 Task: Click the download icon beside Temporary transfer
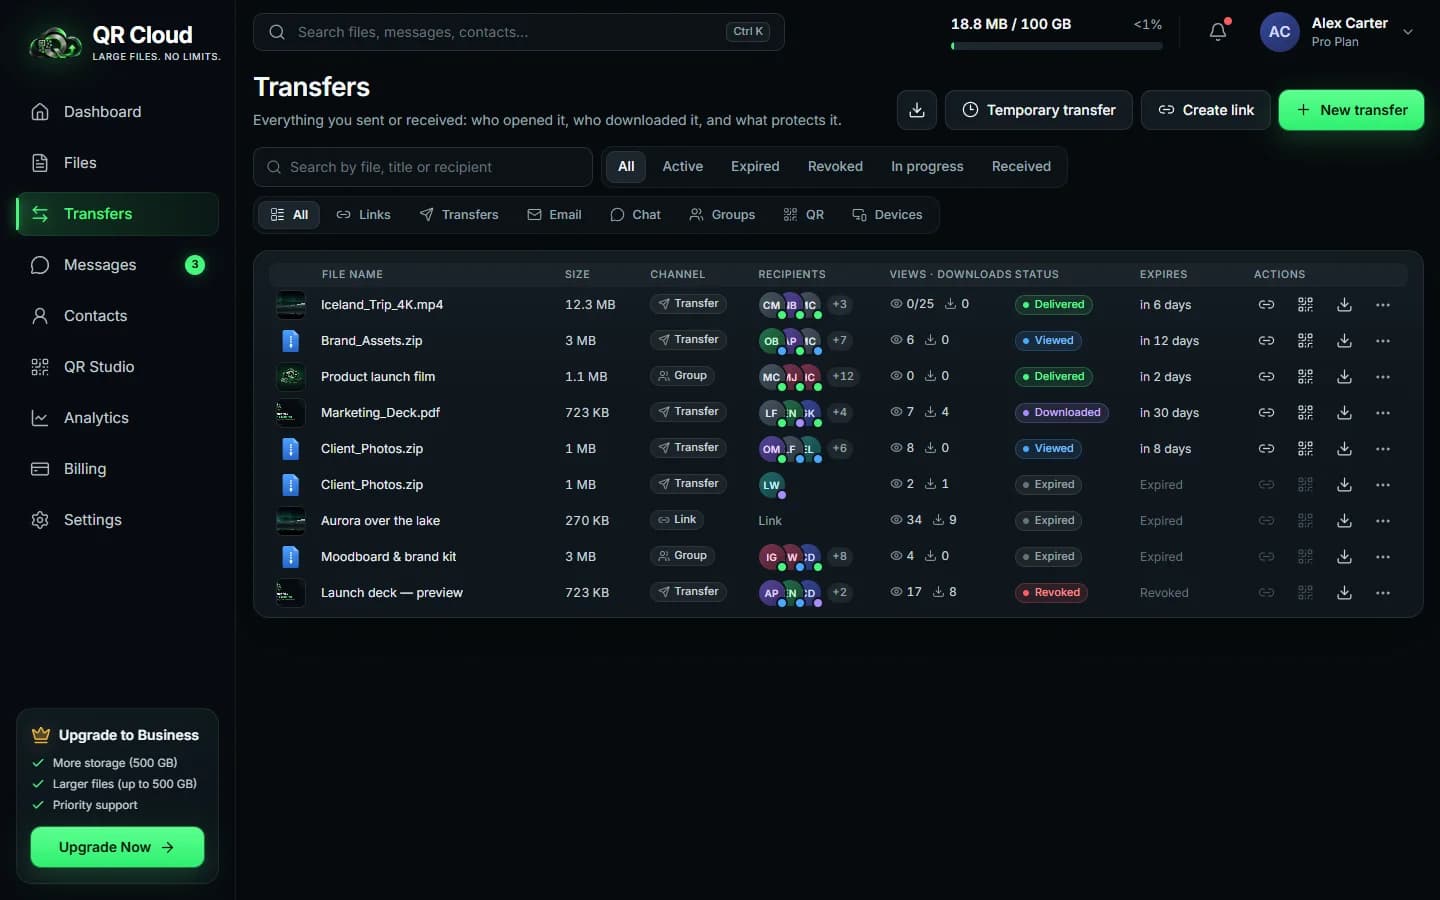(917, 110)
